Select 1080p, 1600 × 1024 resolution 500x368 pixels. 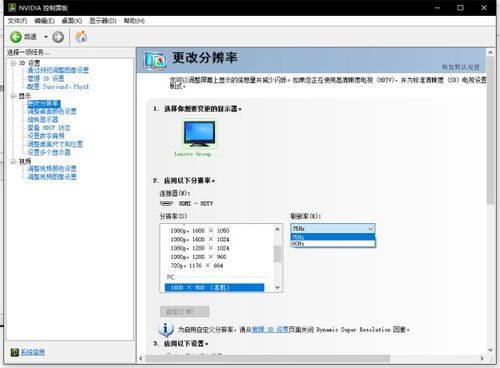[x=200, y=239]
